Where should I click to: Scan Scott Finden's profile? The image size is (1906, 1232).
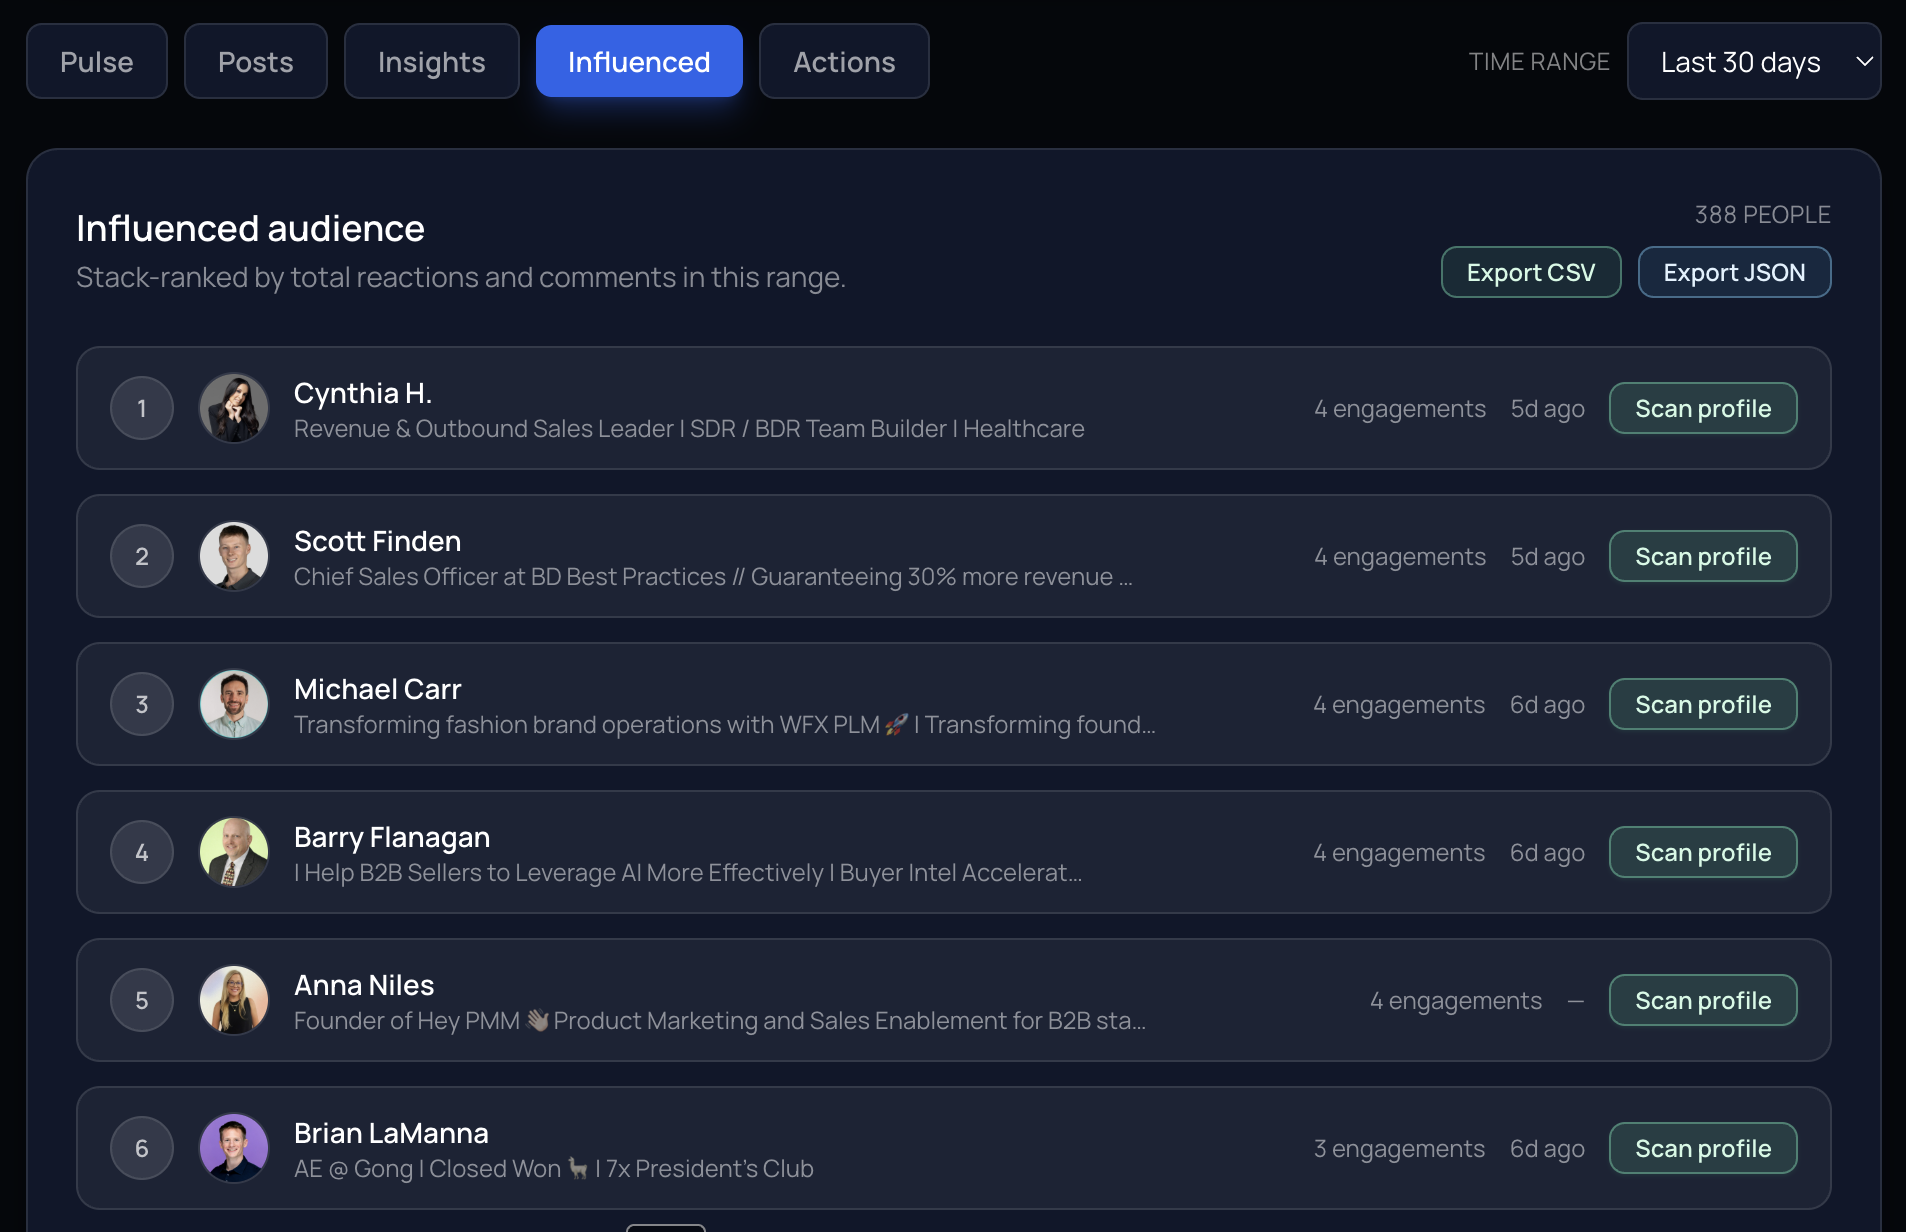pyautogui.click(x=1703, y=556)
